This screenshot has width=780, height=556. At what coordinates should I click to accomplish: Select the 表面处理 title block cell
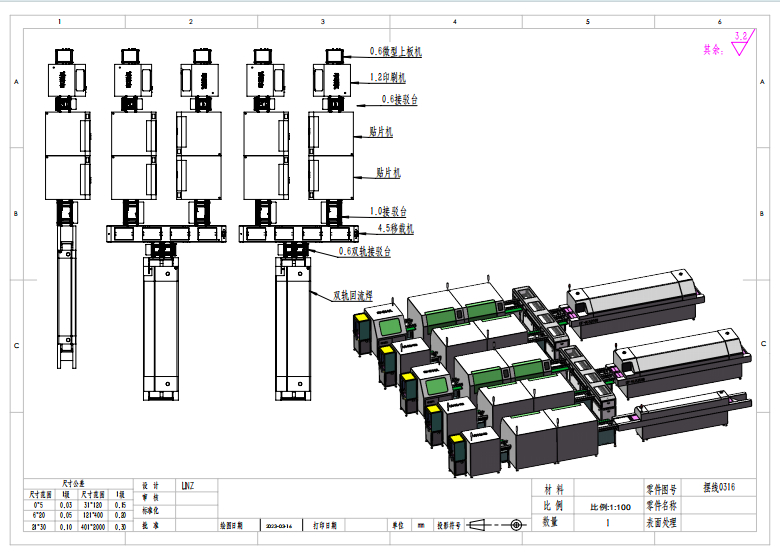662,522
